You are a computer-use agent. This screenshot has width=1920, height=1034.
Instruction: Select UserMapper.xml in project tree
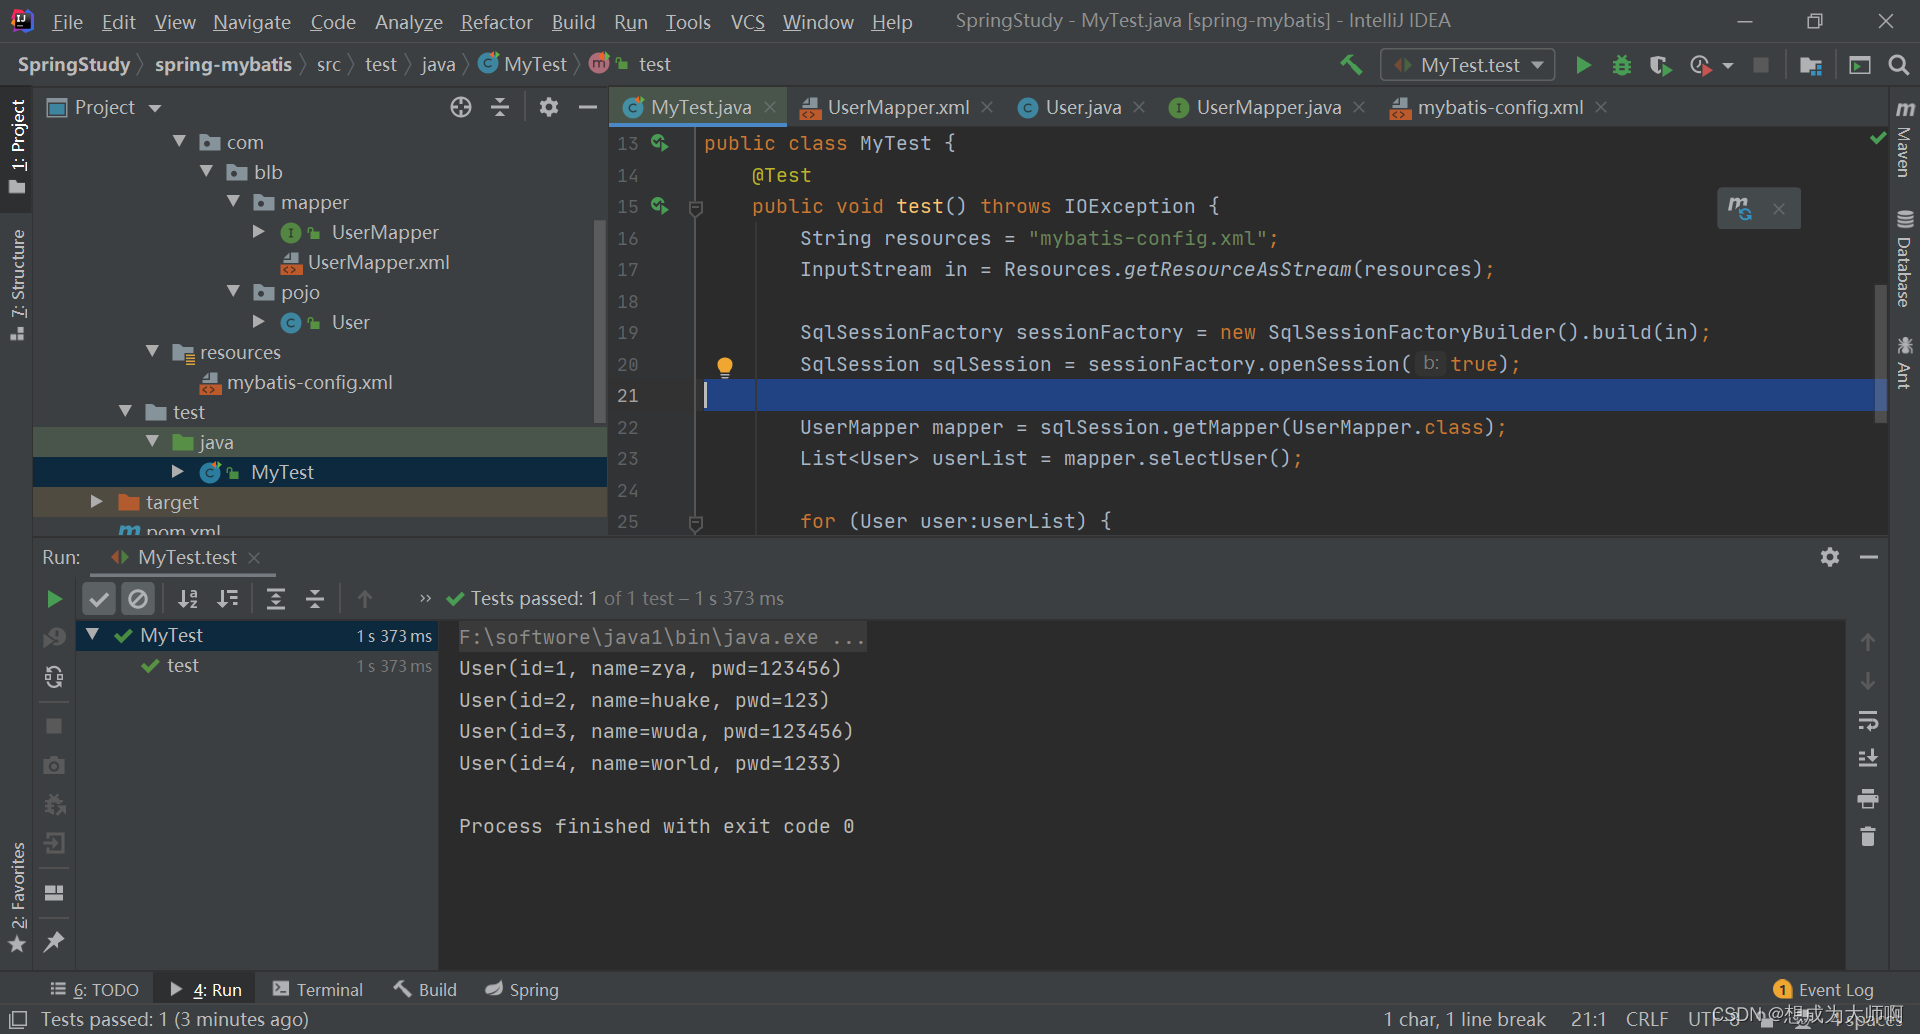378,262
